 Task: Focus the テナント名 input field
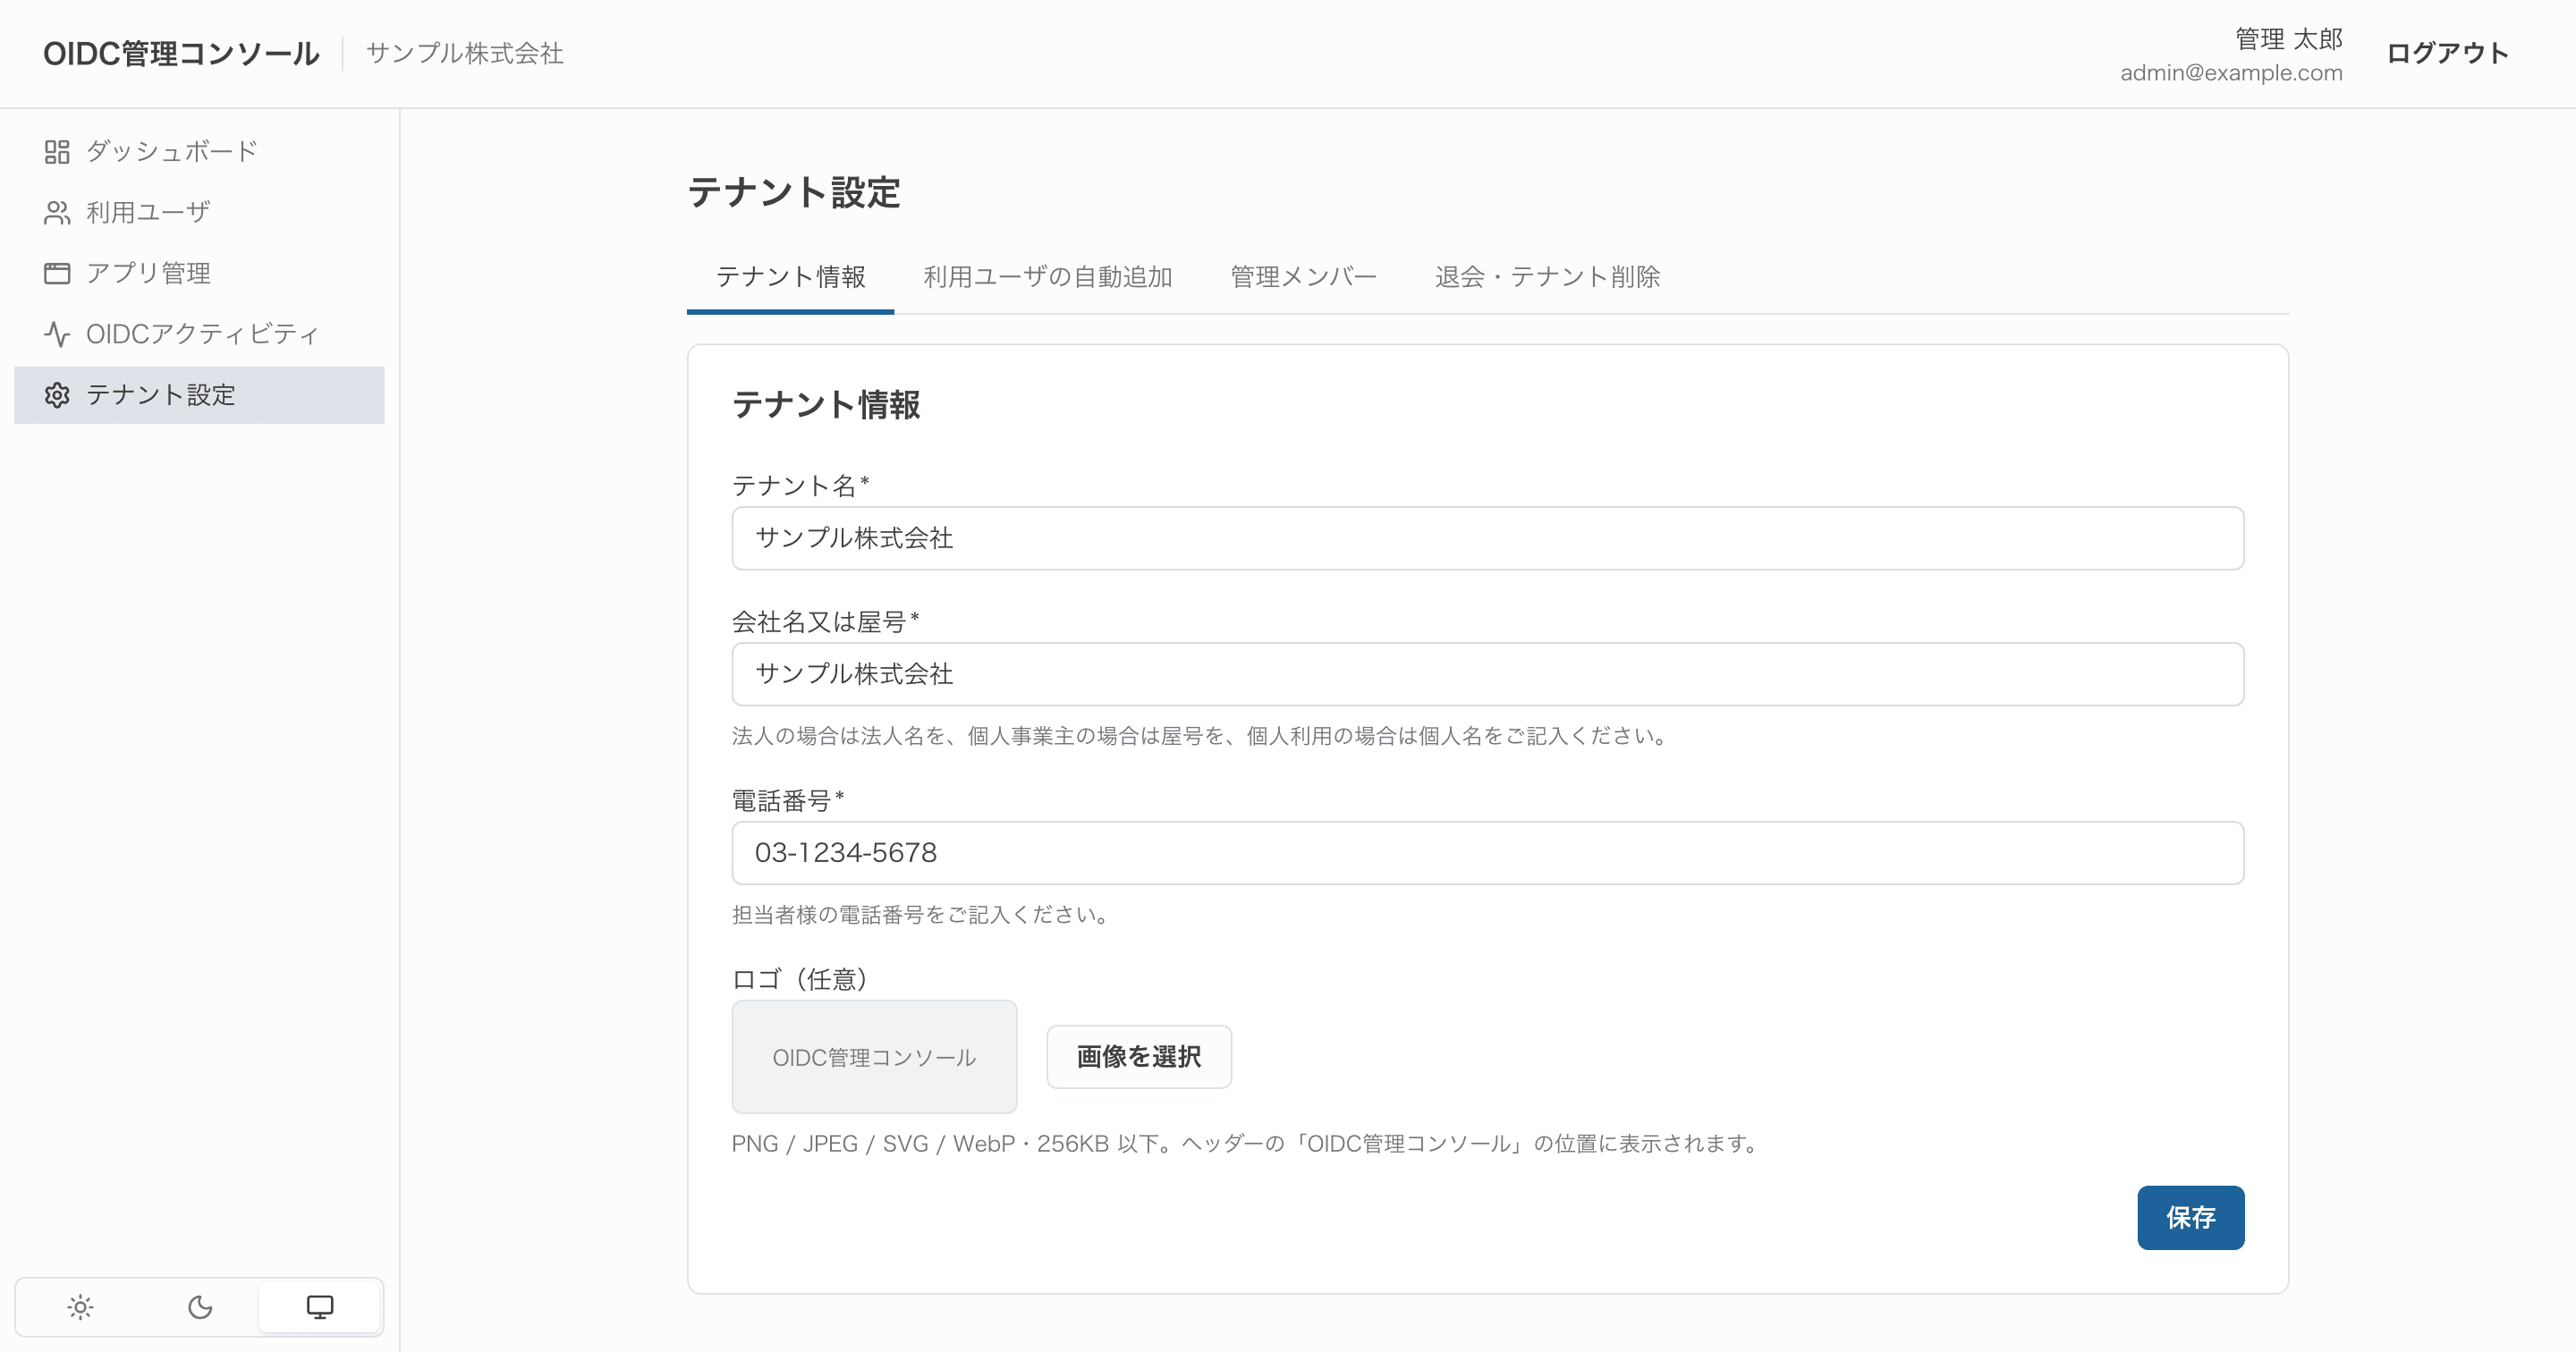[x=1487, y=538]
